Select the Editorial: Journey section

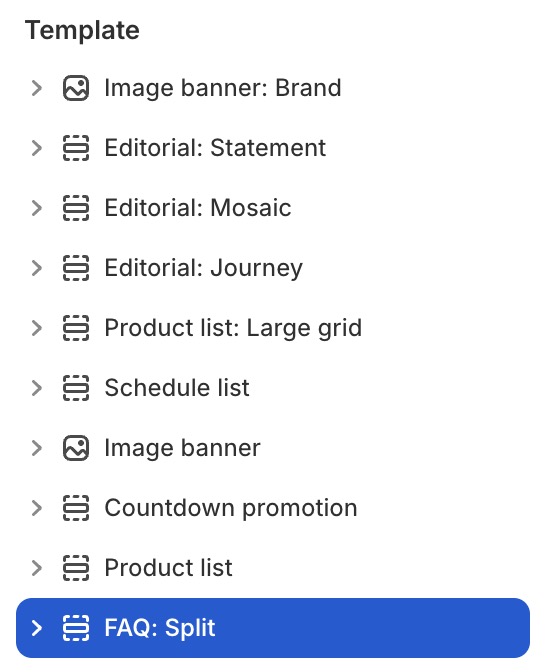[273, 268]
